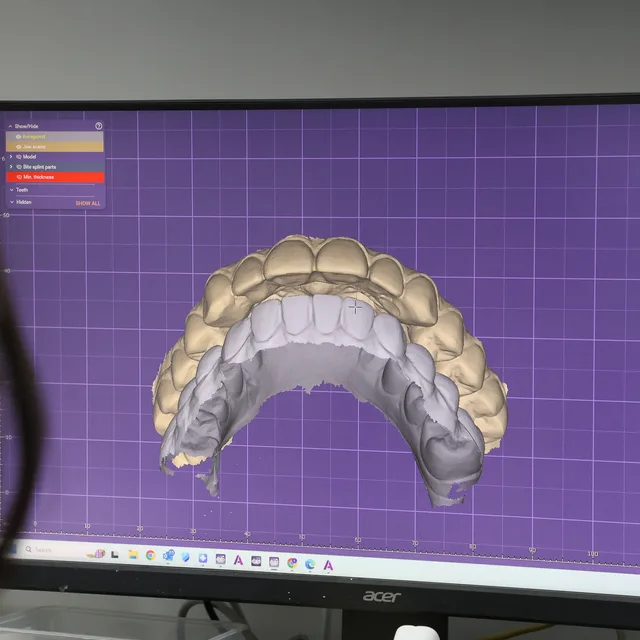Expand the Teeth section chevron
Screen dimensions: 640x640
11,190
